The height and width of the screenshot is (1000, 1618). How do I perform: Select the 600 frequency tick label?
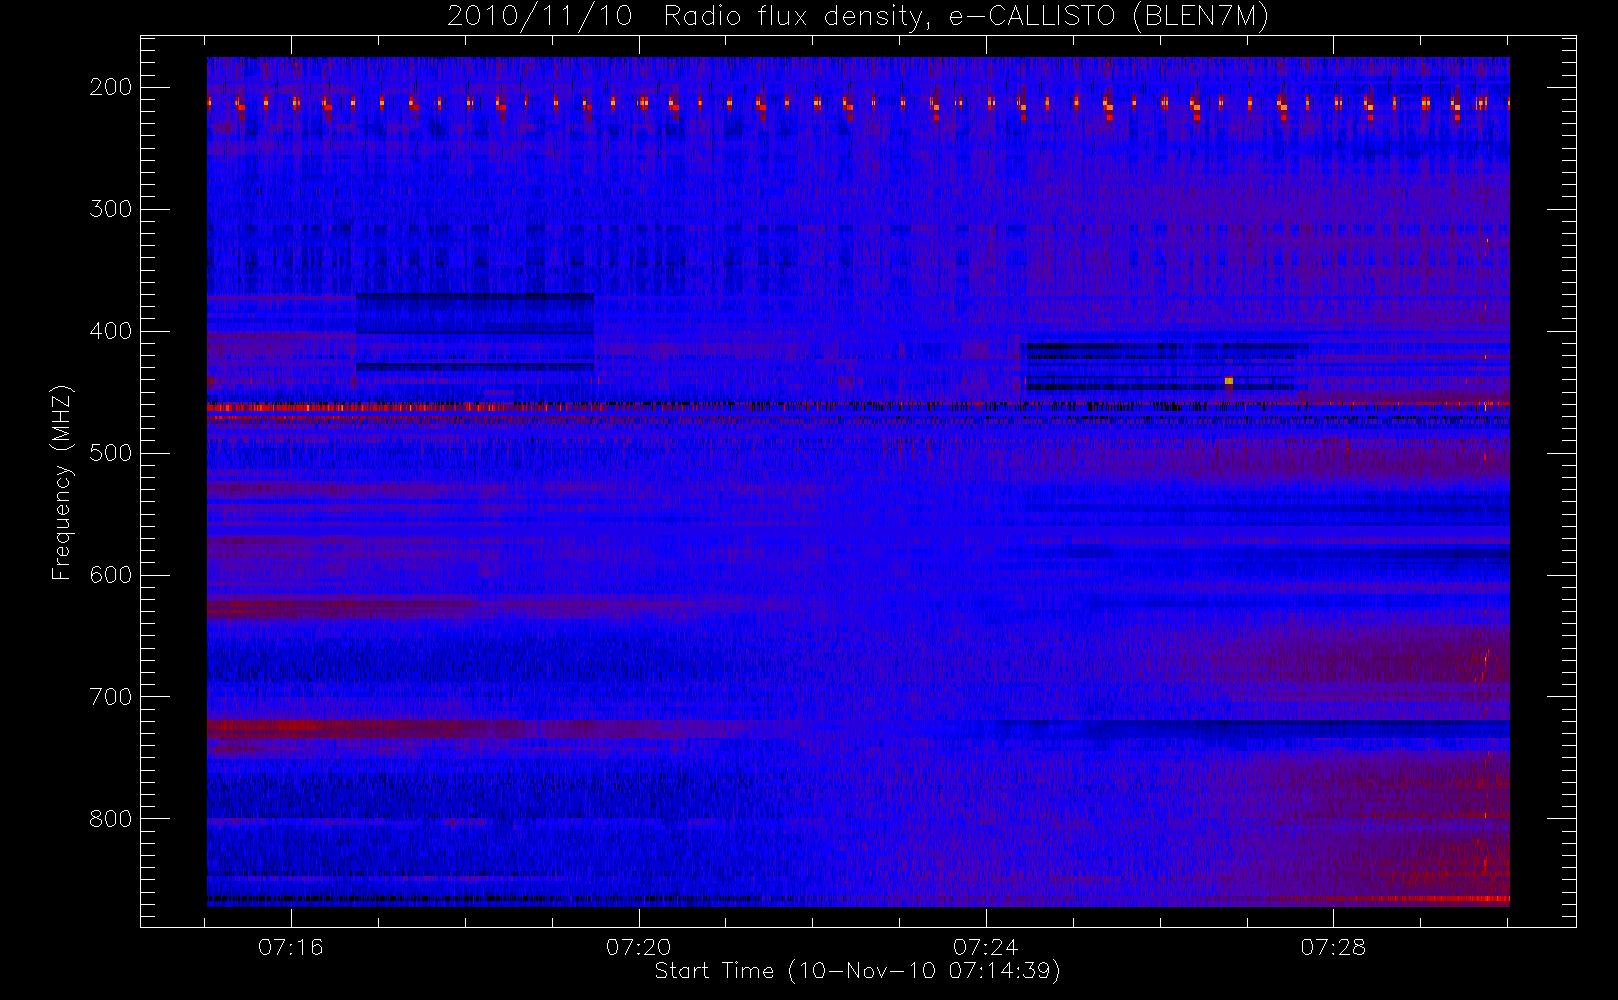110,575
